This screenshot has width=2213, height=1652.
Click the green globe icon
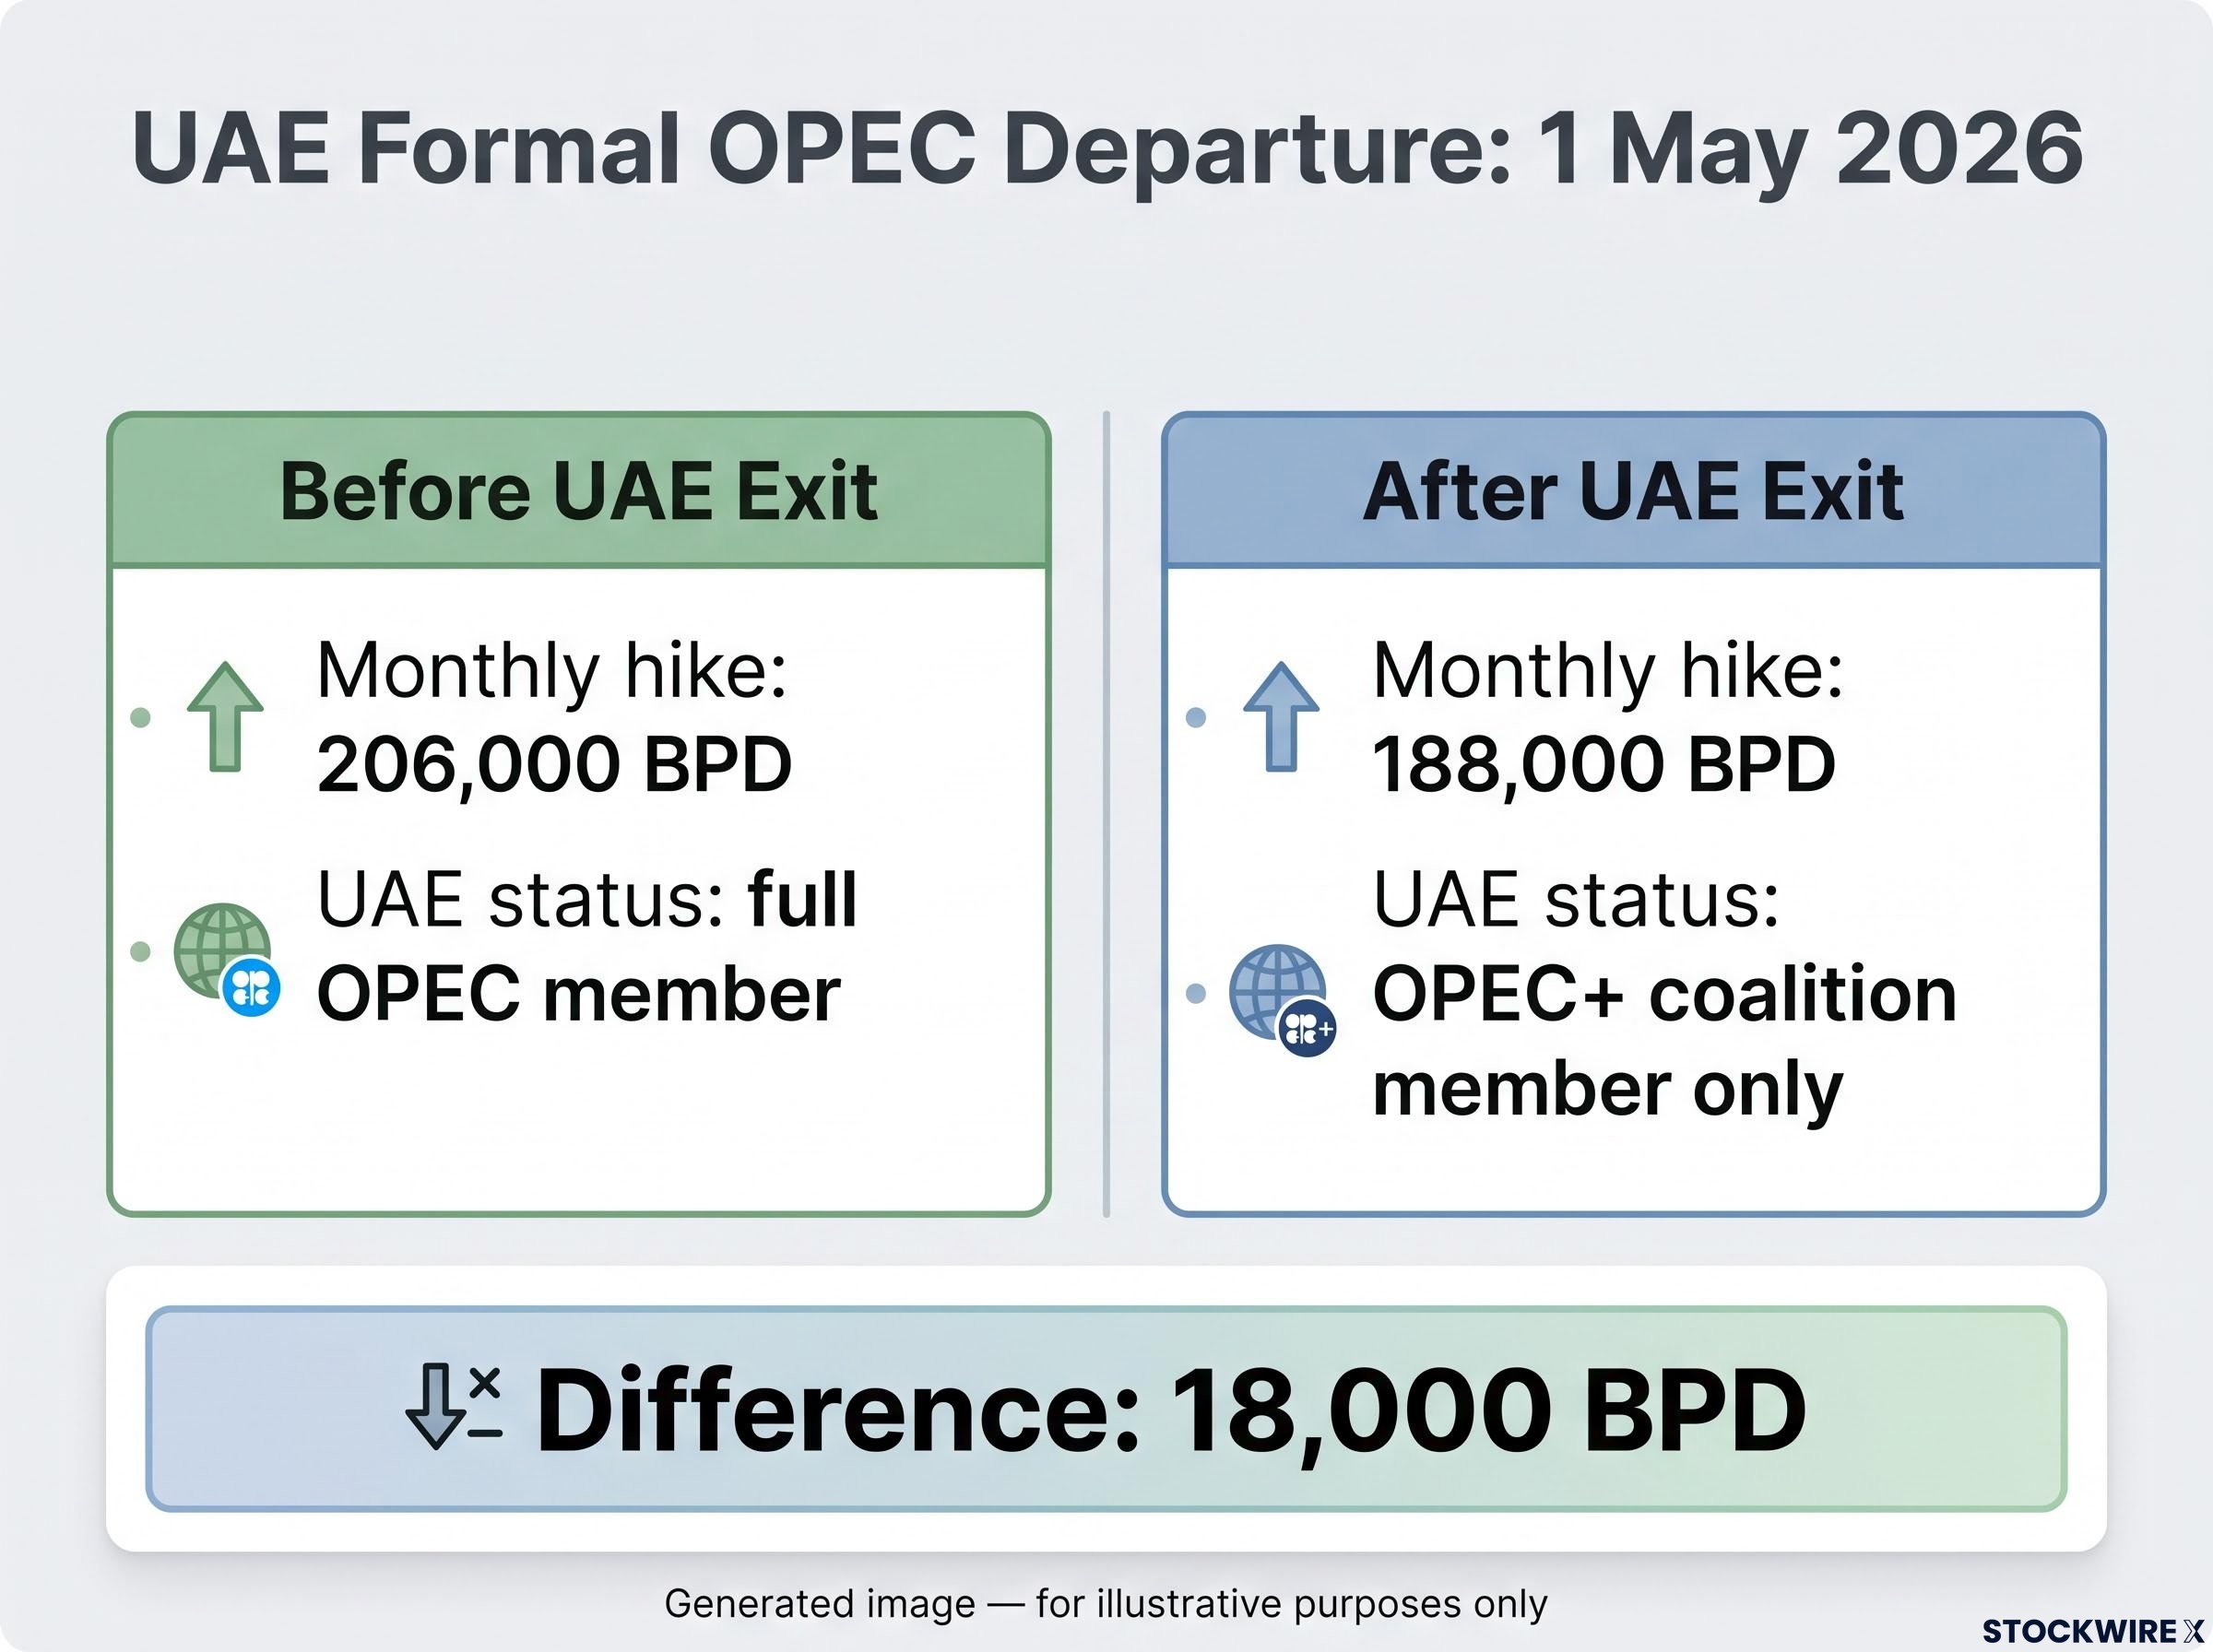pyautogui.click(x=222, y=951)
